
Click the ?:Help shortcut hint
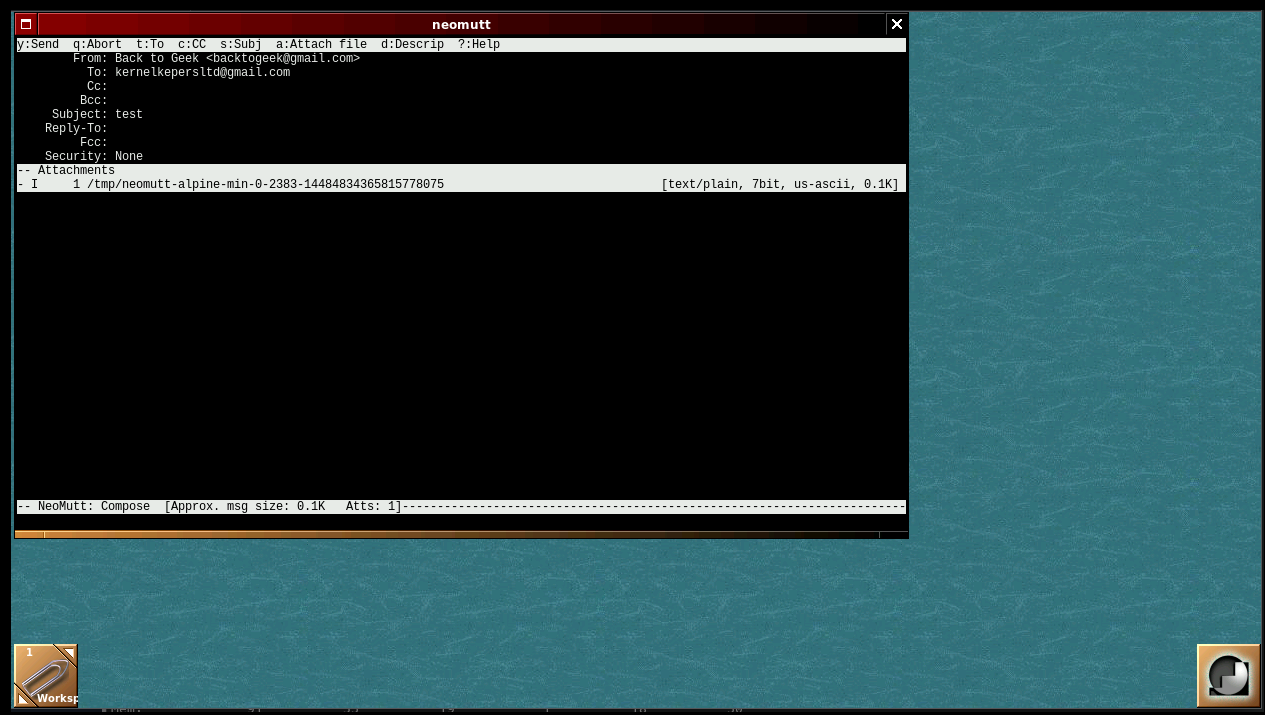479,45
